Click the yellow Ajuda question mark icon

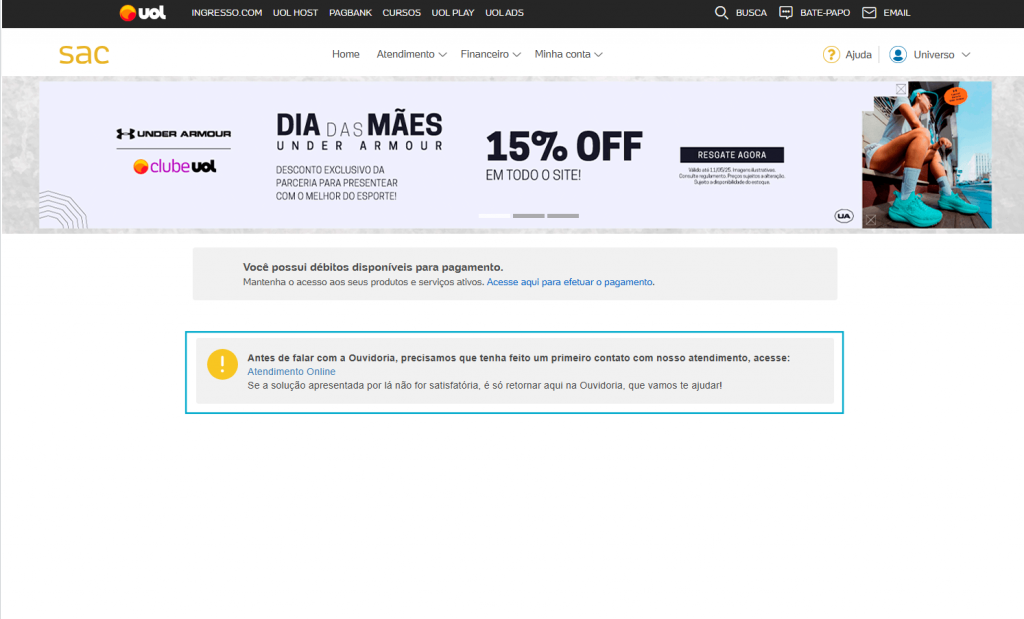[x=831, y=54]
